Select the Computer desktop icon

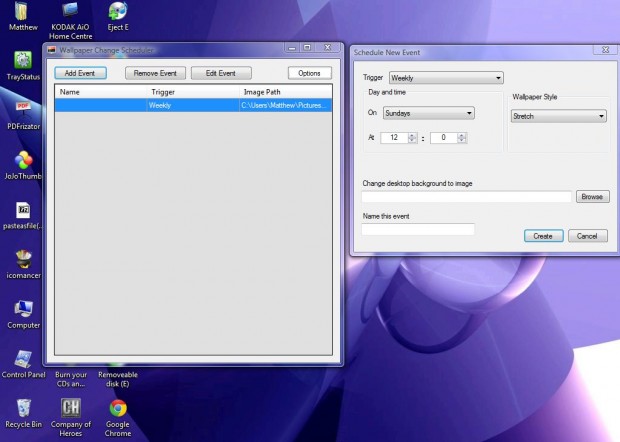pyautogui.click(x=23, y=308)
